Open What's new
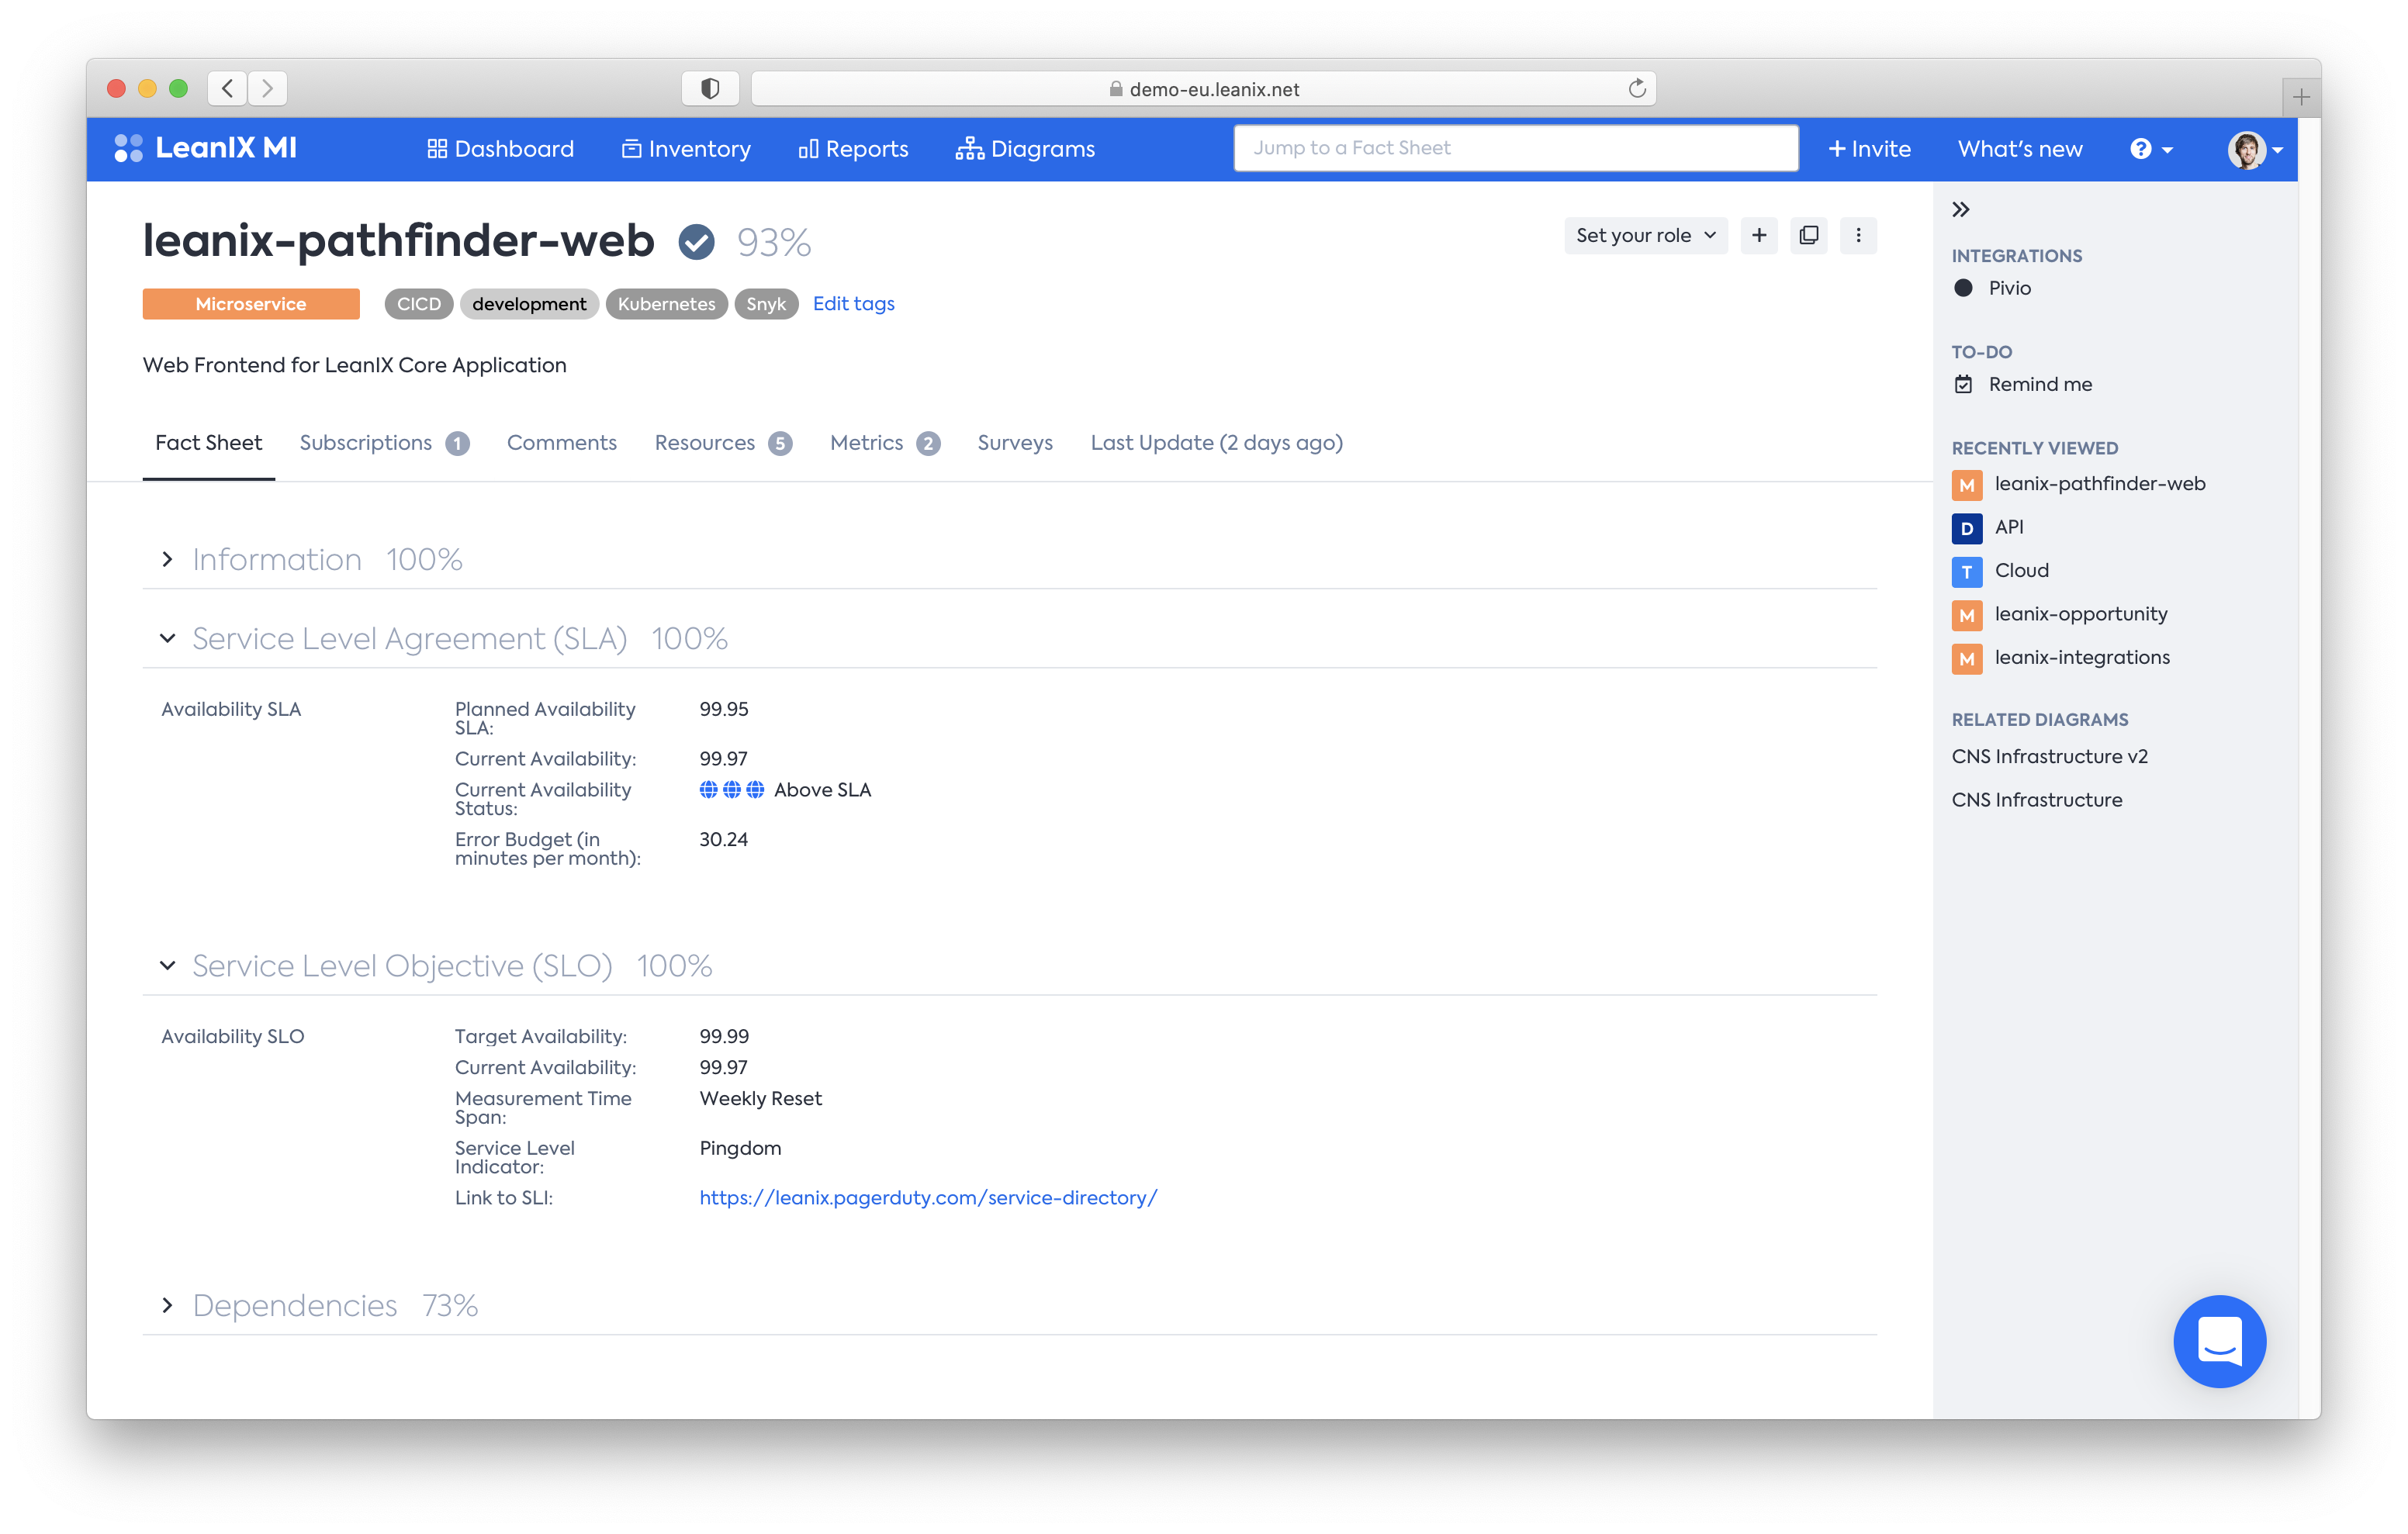 (x=2019, y=149)
